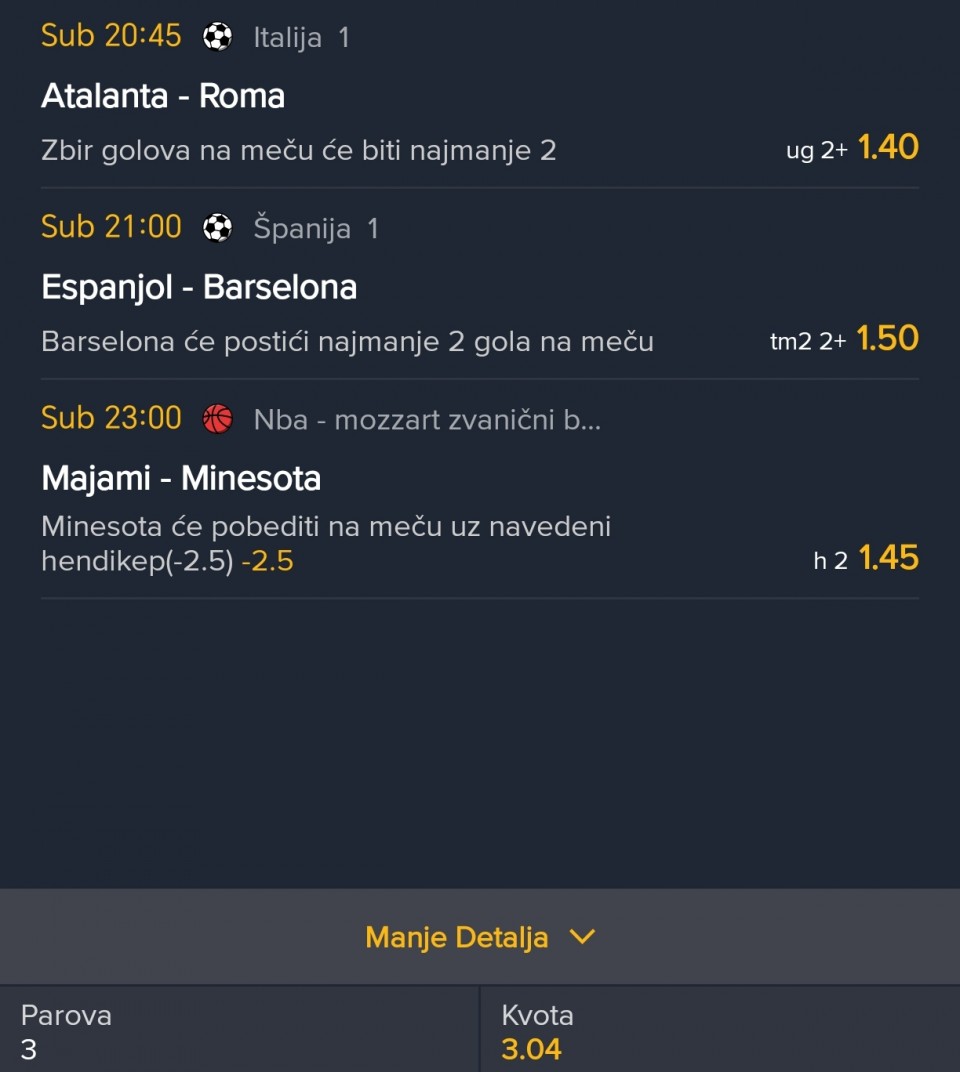960x1072 pixels.
Task: Click the Barselona goals bet description
Action: click(x=347, y=342)
